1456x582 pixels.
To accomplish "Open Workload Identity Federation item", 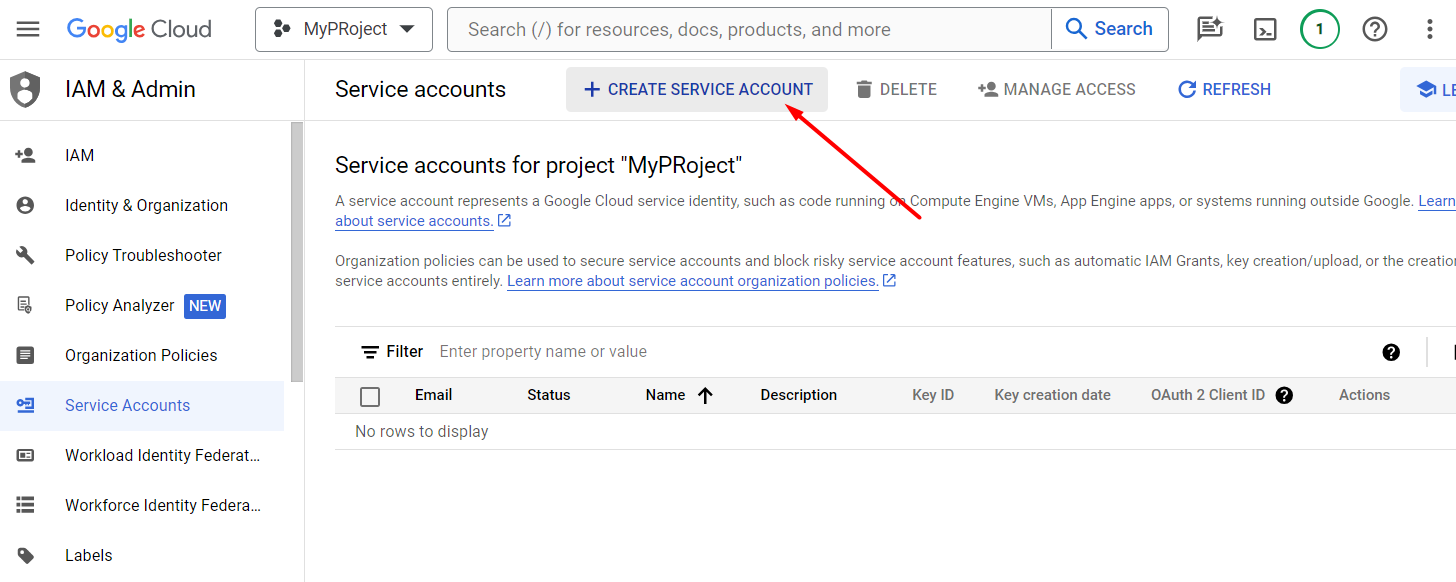I will tap(142, 455).
